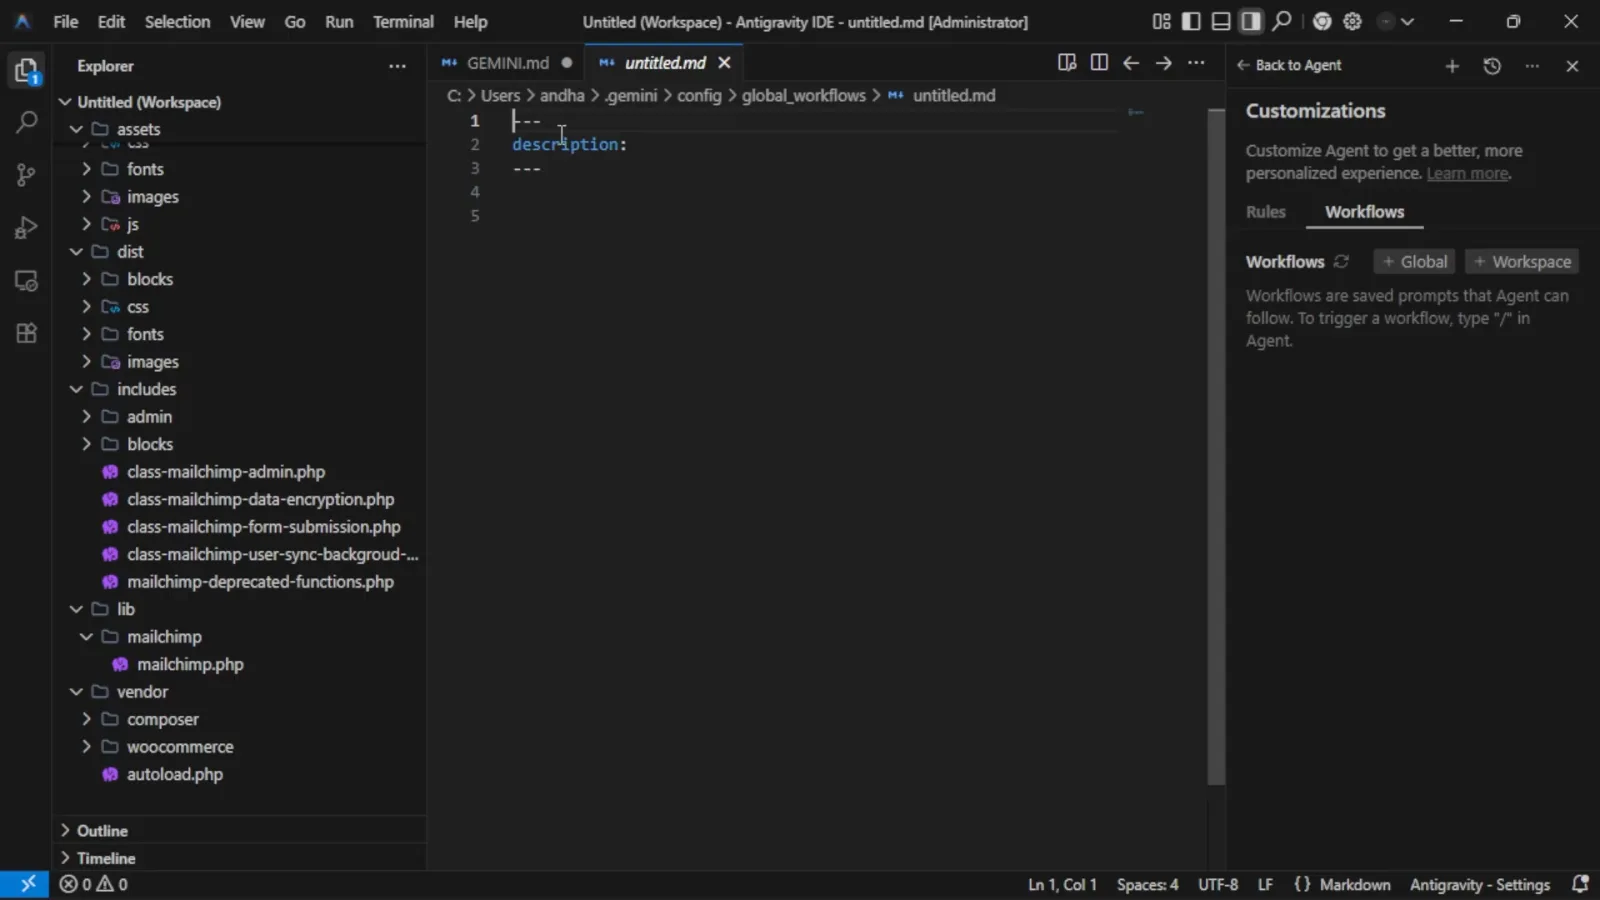Toggle bottom panel visibility

[x=1221, y=21]
